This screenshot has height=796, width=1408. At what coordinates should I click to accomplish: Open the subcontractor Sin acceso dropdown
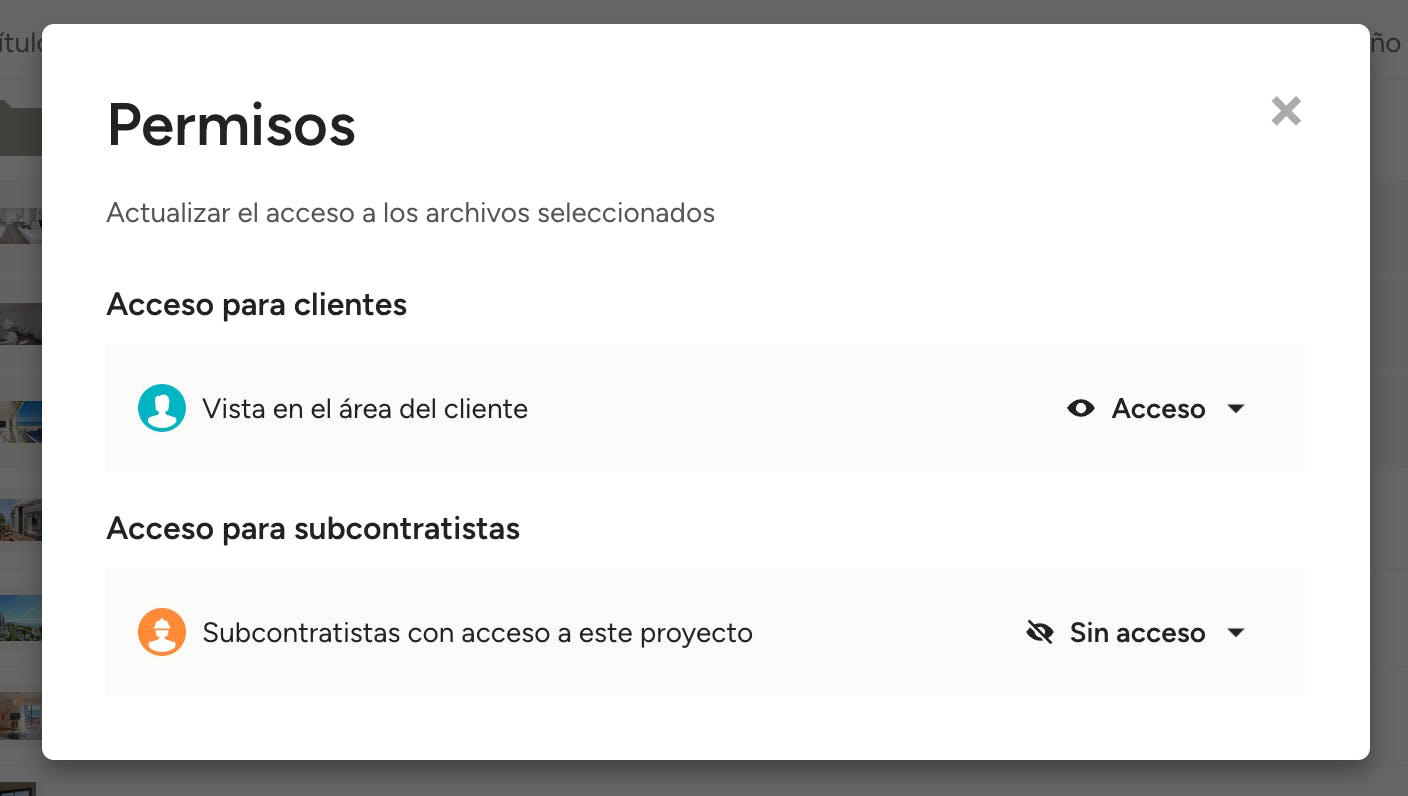pyautogui.click(x=1137, y=632)
